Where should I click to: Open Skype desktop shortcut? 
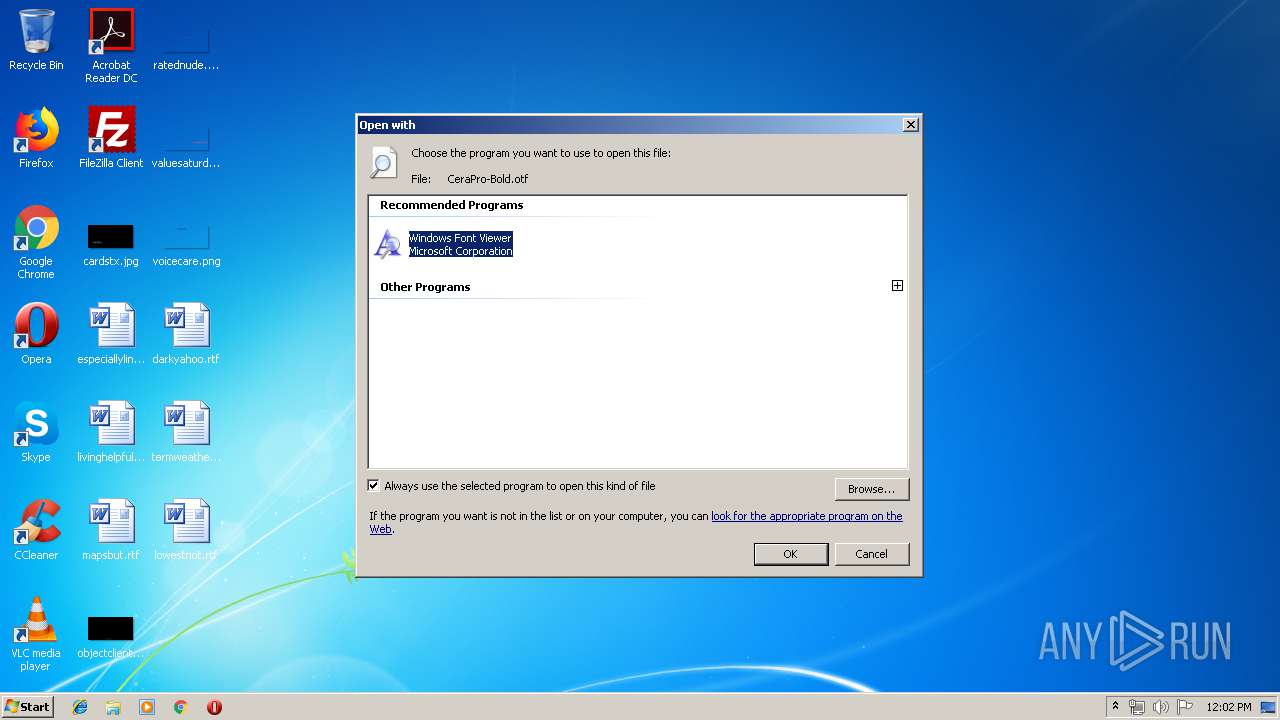[x=36, y=432]
